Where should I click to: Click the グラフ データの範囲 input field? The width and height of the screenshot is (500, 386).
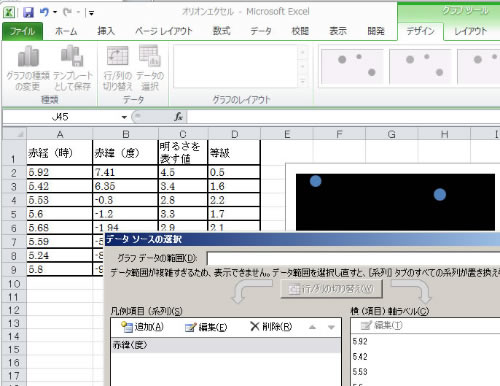[x=353, y=258]
